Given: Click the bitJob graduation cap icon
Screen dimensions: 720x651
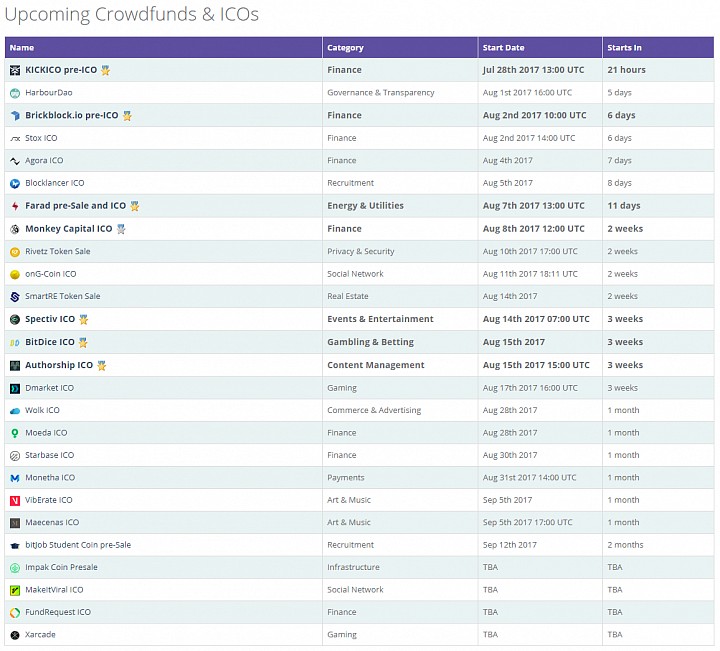Looking at the screenshot, I should (15, 545).
